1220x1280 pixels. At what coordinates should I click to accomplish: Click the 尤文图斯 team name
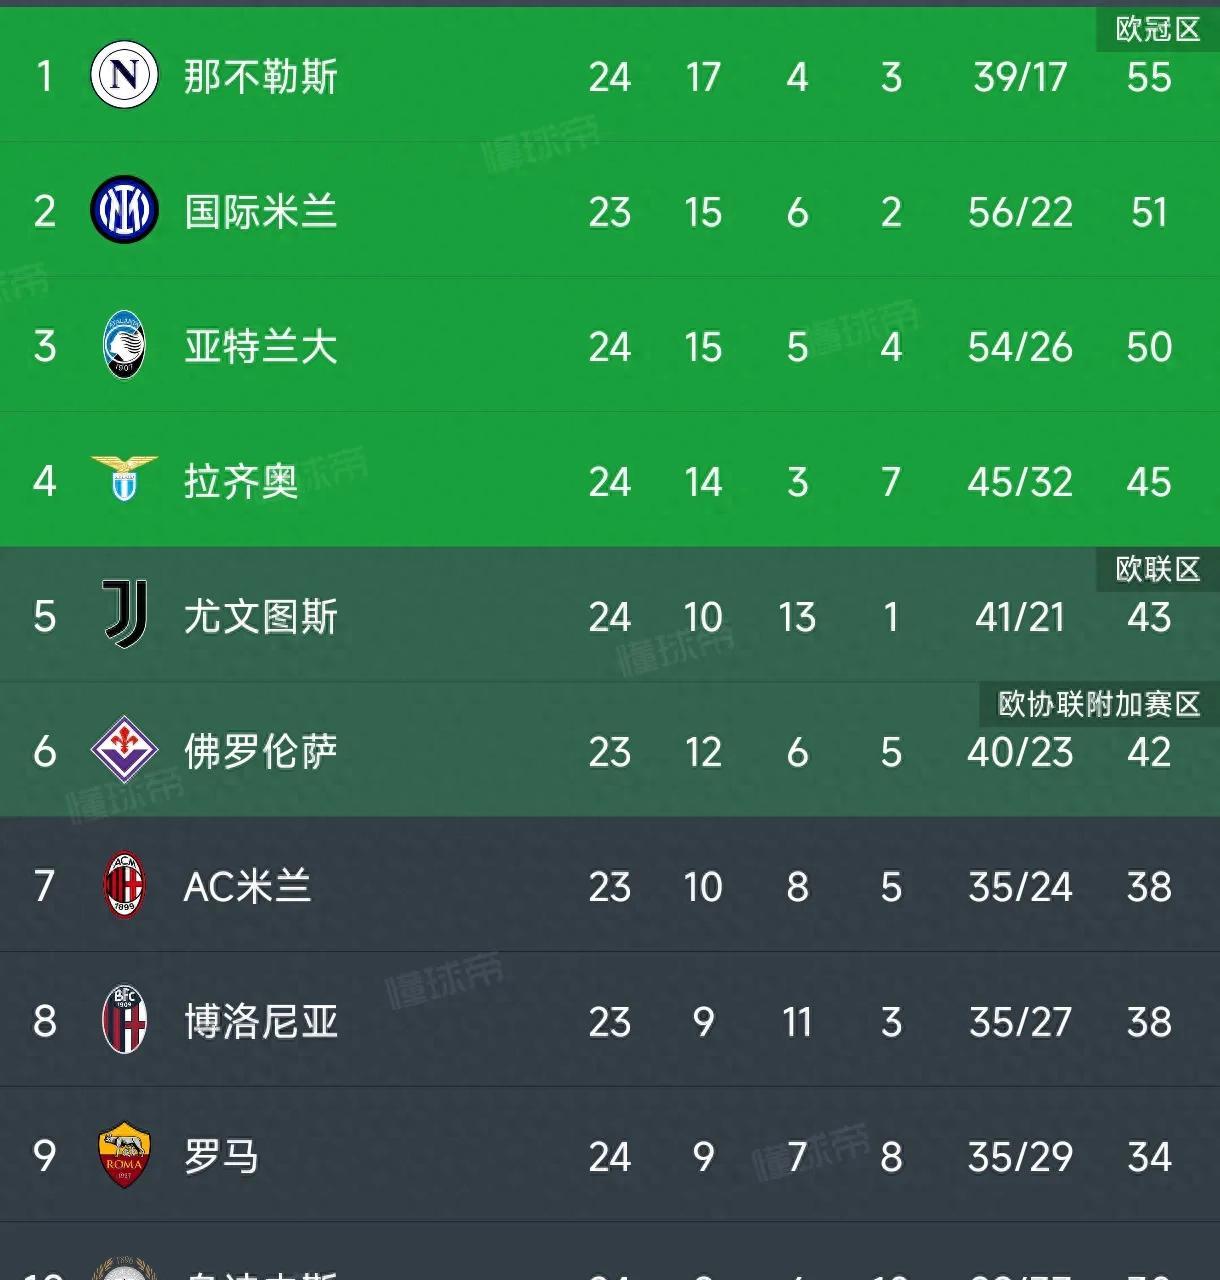(261, 617)
